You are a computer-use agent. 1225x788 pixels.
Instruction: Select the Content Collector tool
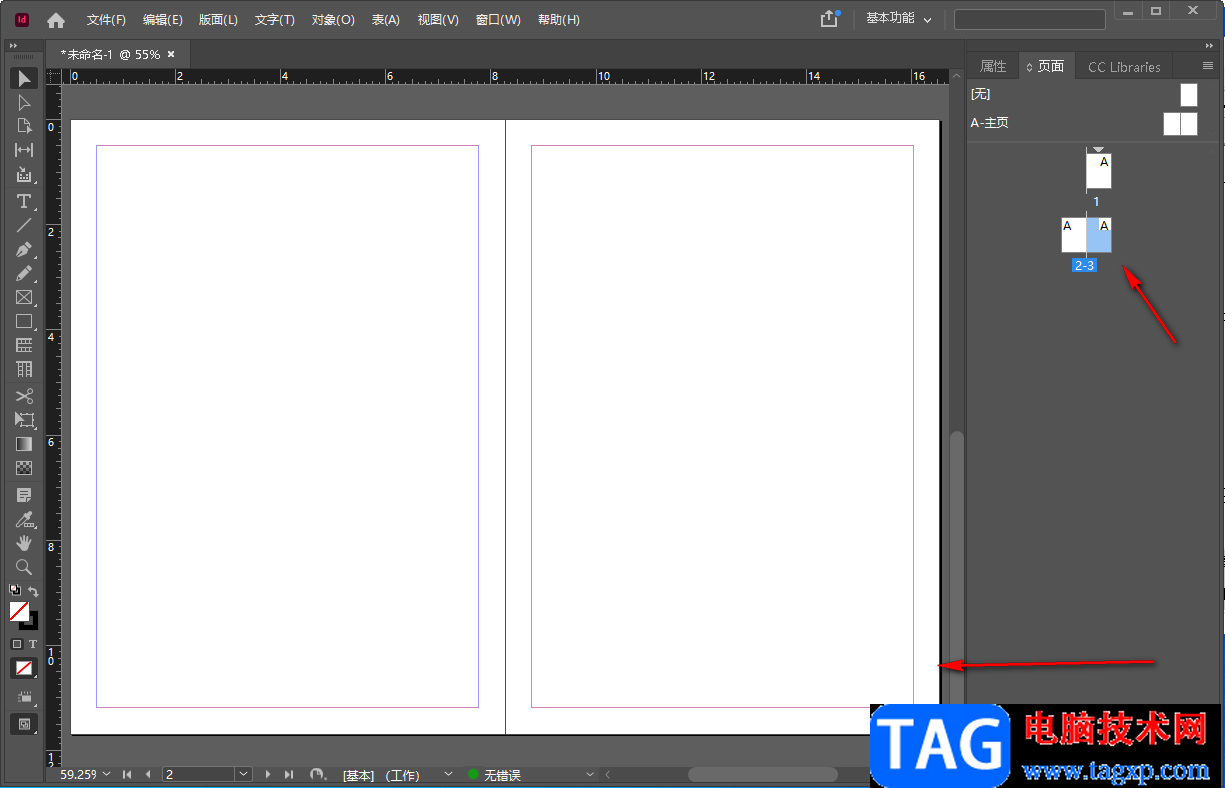pyautogui.click(x=24, y=174)
